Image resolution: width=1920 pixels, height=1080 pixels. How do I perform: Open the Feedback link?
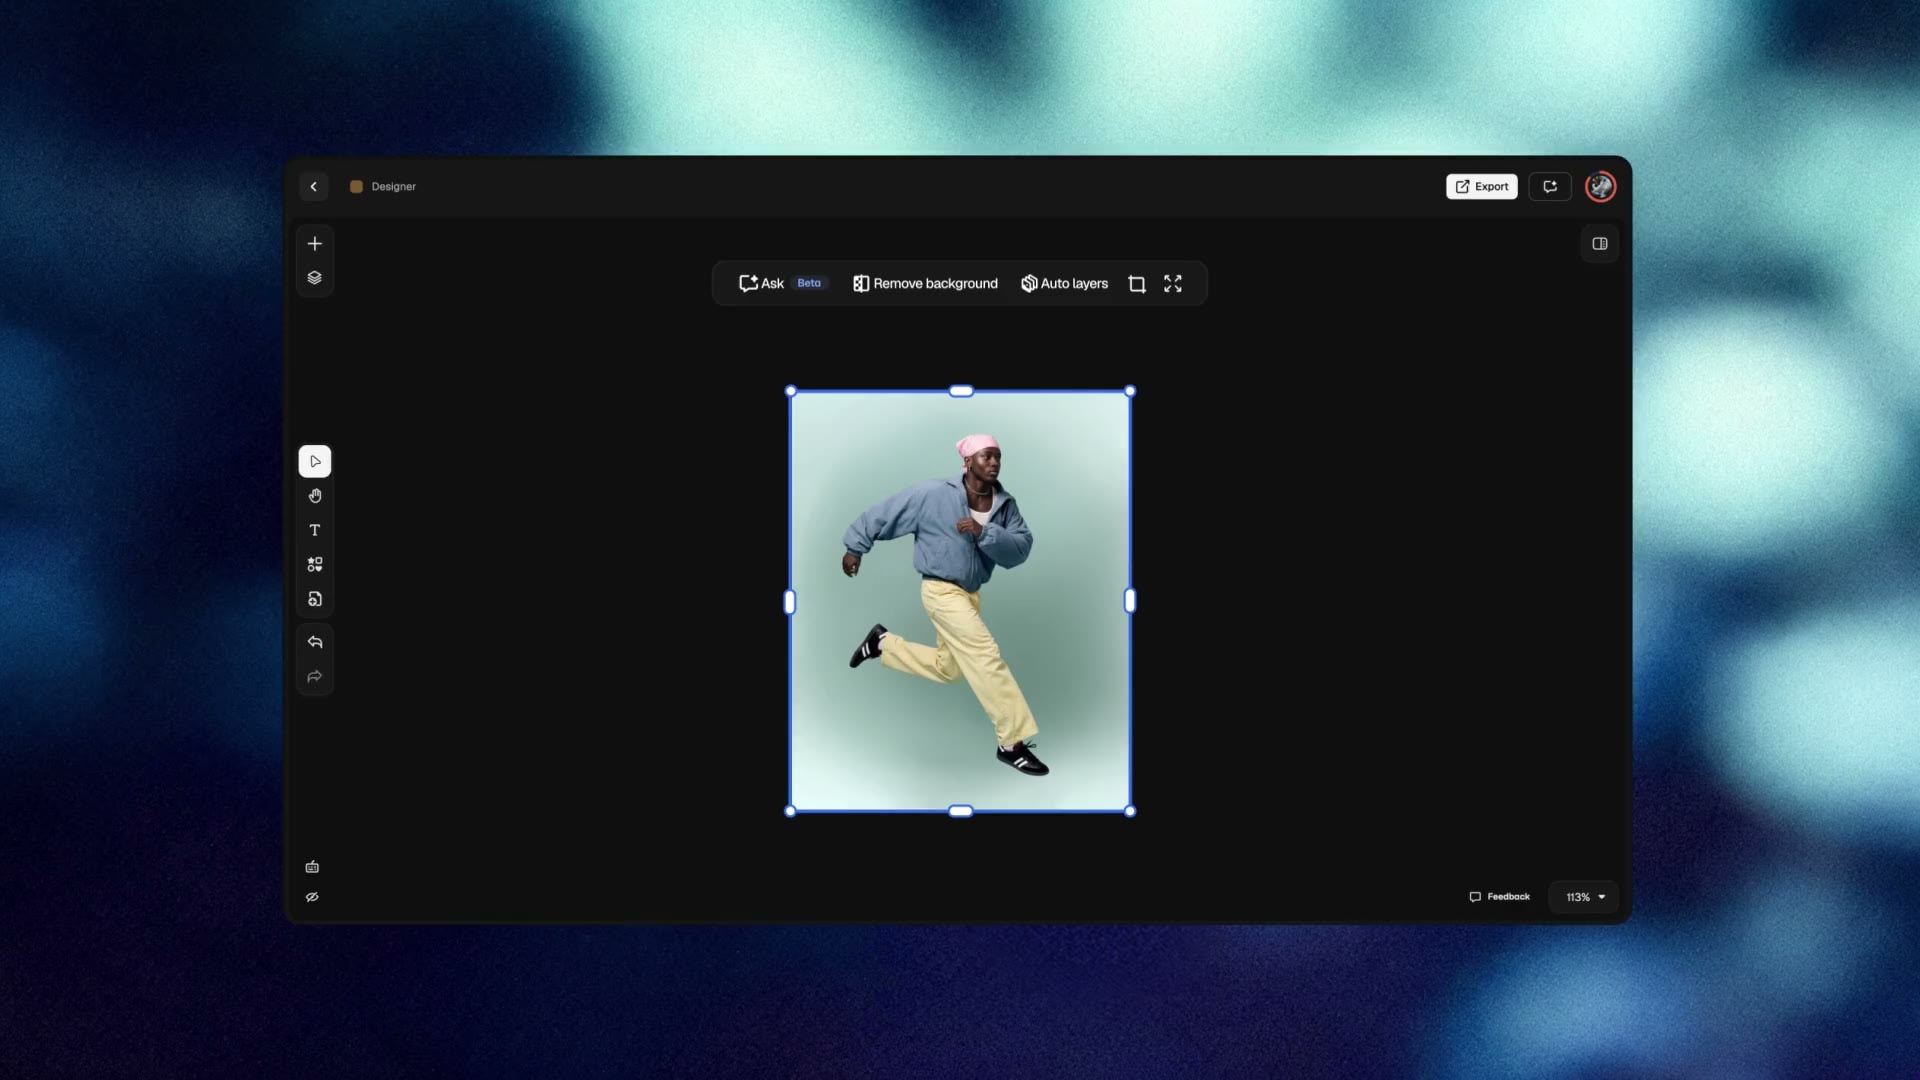click(1500, 897)
